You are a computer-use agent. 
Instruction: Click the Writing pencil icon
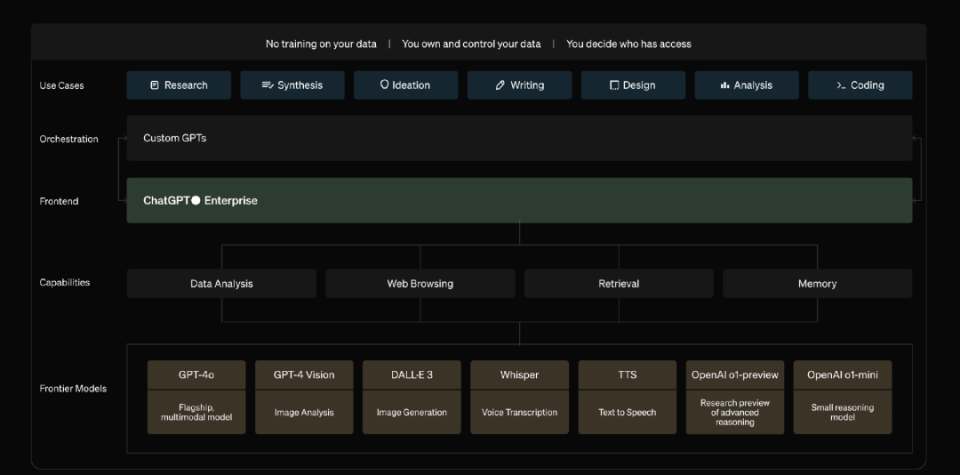click(x=500, y=85)
